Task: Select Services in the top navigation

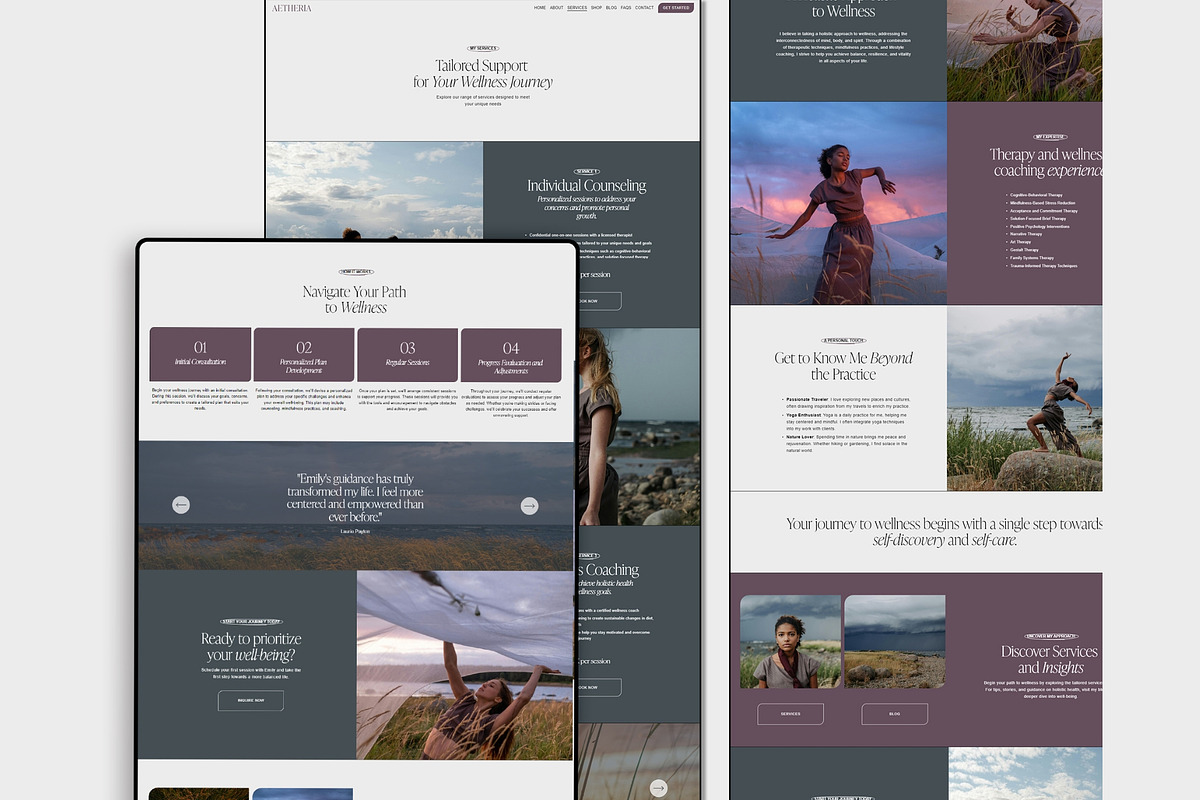Action: [577, 8]
